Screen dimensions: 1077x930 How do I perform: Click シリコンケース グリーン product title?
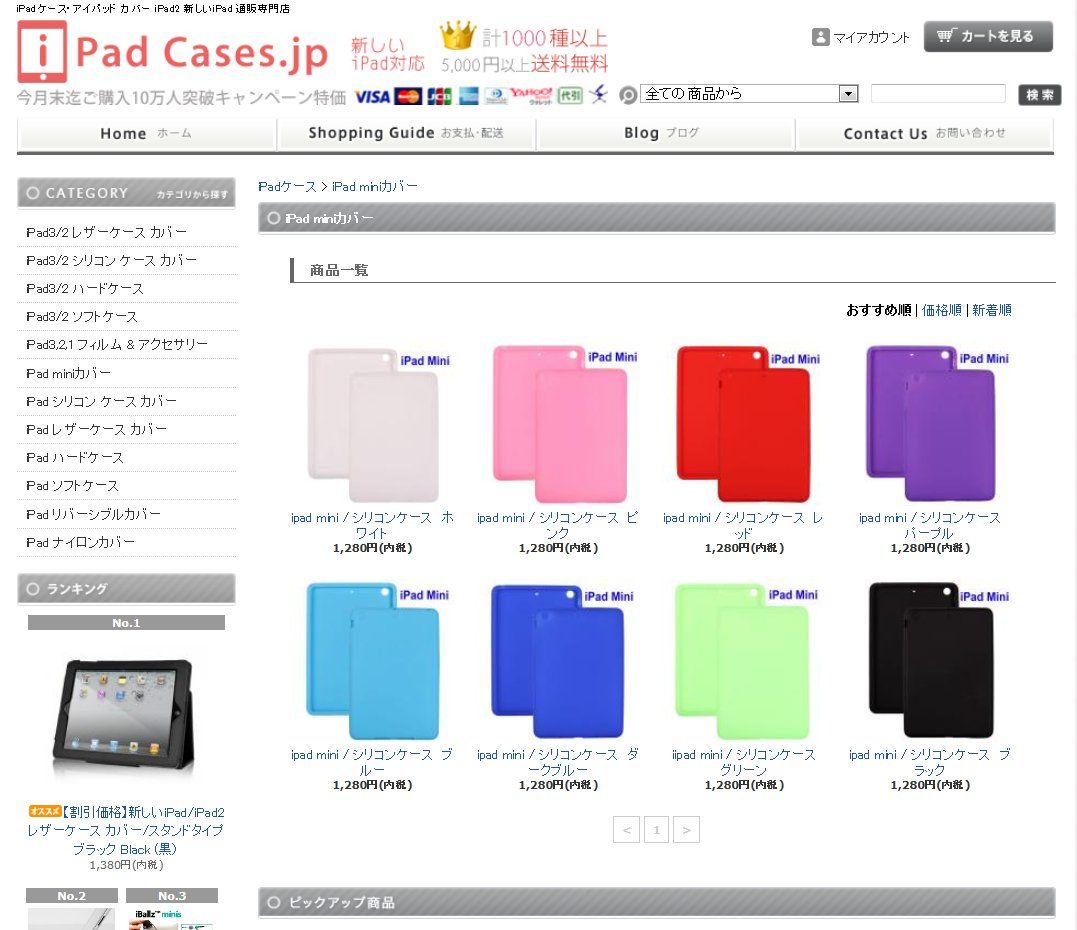(x=744, y=762)
